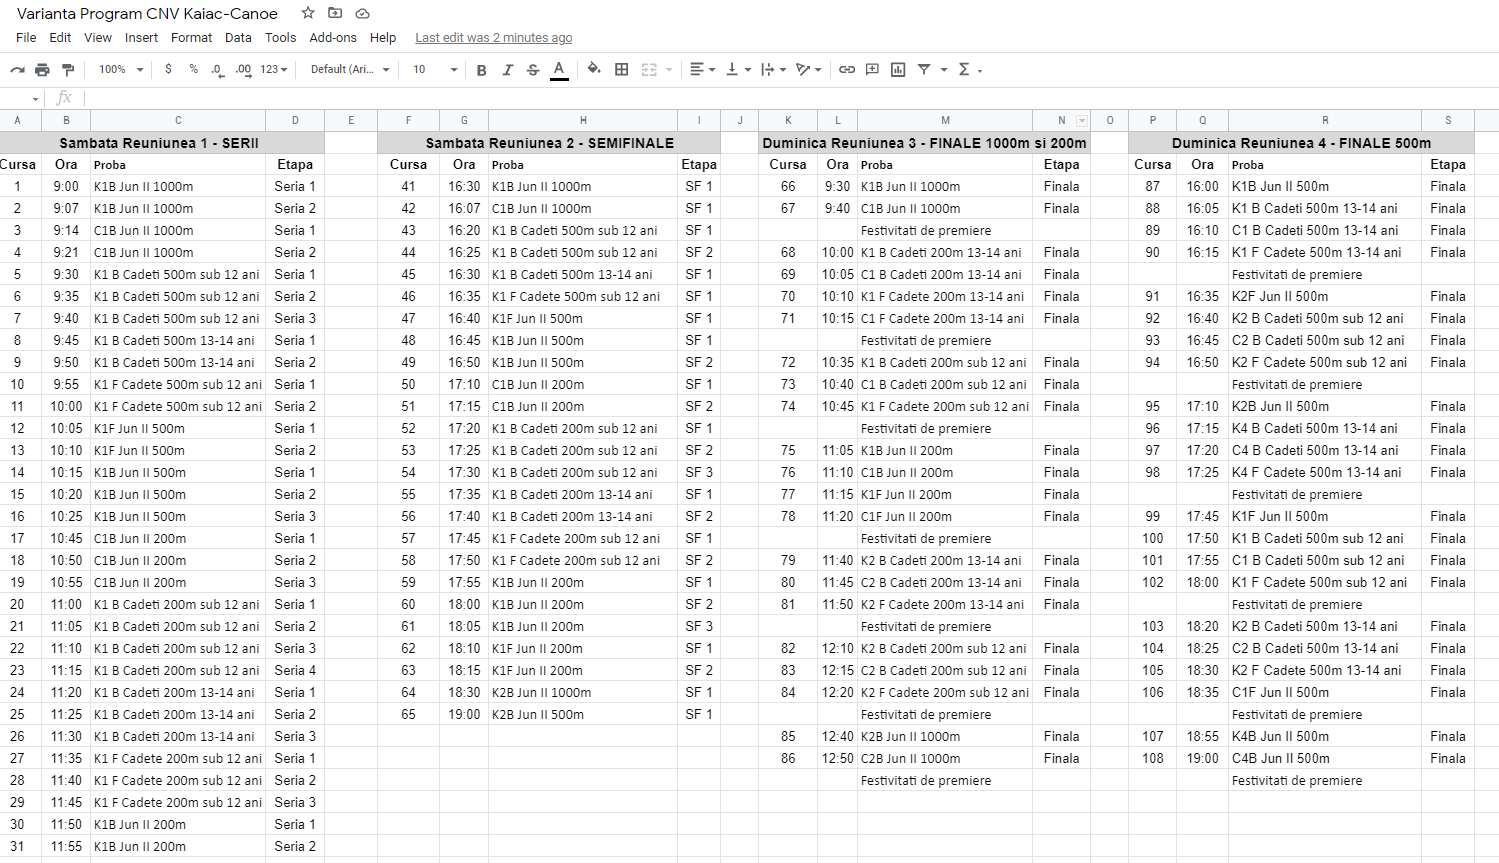Viewport: 1499px width, 863px height.
Task: Open the Help menu
Action: 383,37
